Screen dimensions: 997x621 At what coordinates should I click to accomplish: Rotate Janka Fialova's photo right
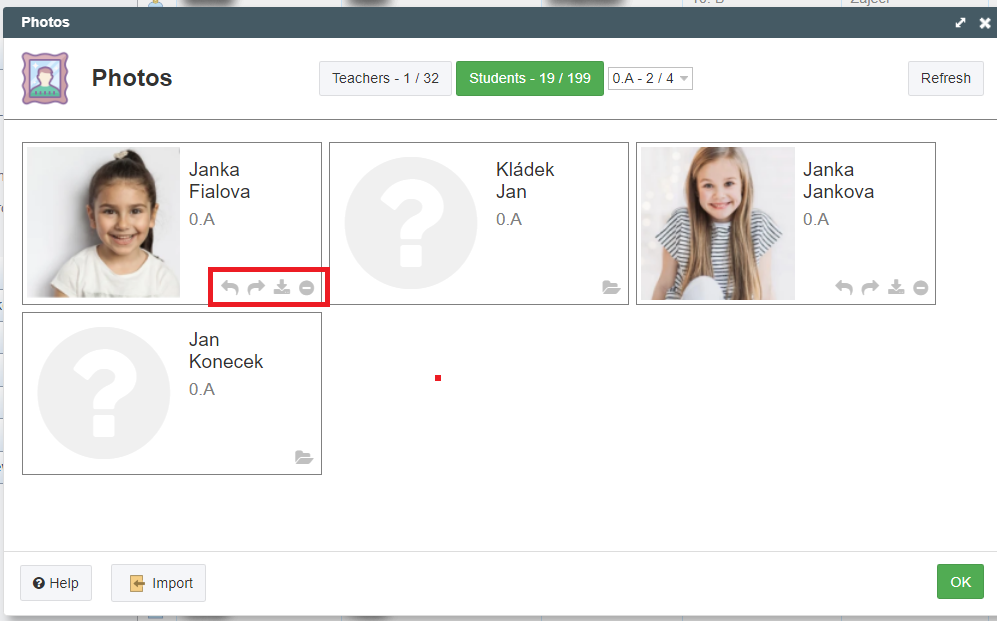click(256, 288)
